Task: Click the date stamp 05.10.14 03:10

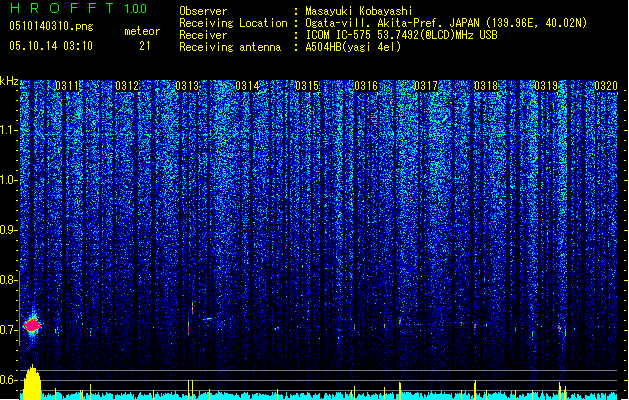Action: tap(51, 46)
